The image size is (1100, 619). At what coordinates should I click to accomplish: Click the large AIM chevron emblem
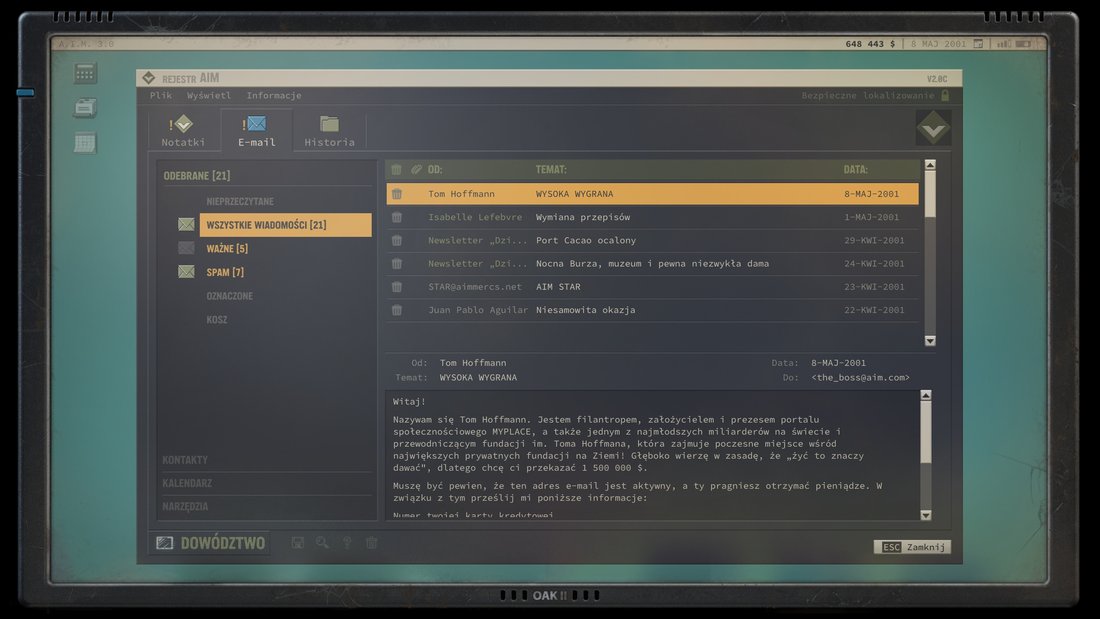(x=933, y=128)
